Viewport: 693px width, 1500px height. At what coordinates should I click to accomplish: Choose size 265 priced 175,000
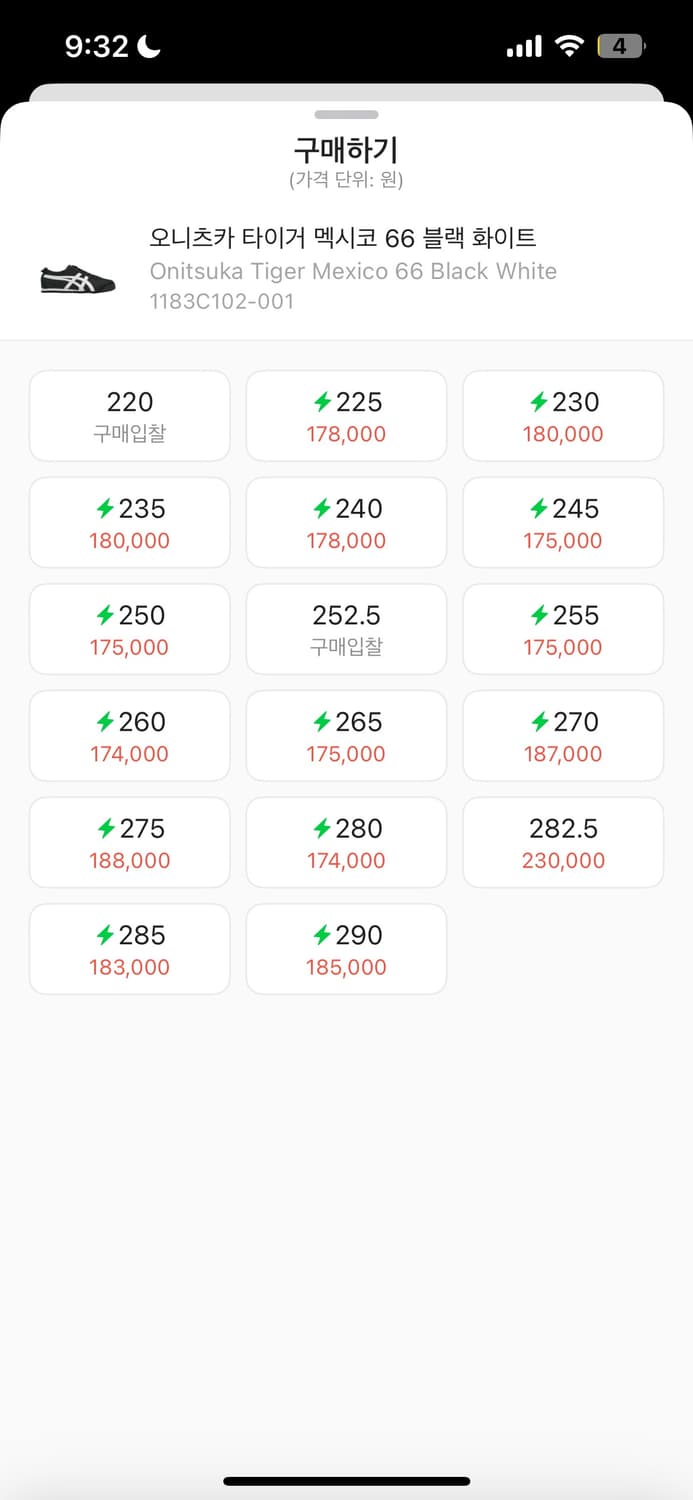[x=346, y=735]
